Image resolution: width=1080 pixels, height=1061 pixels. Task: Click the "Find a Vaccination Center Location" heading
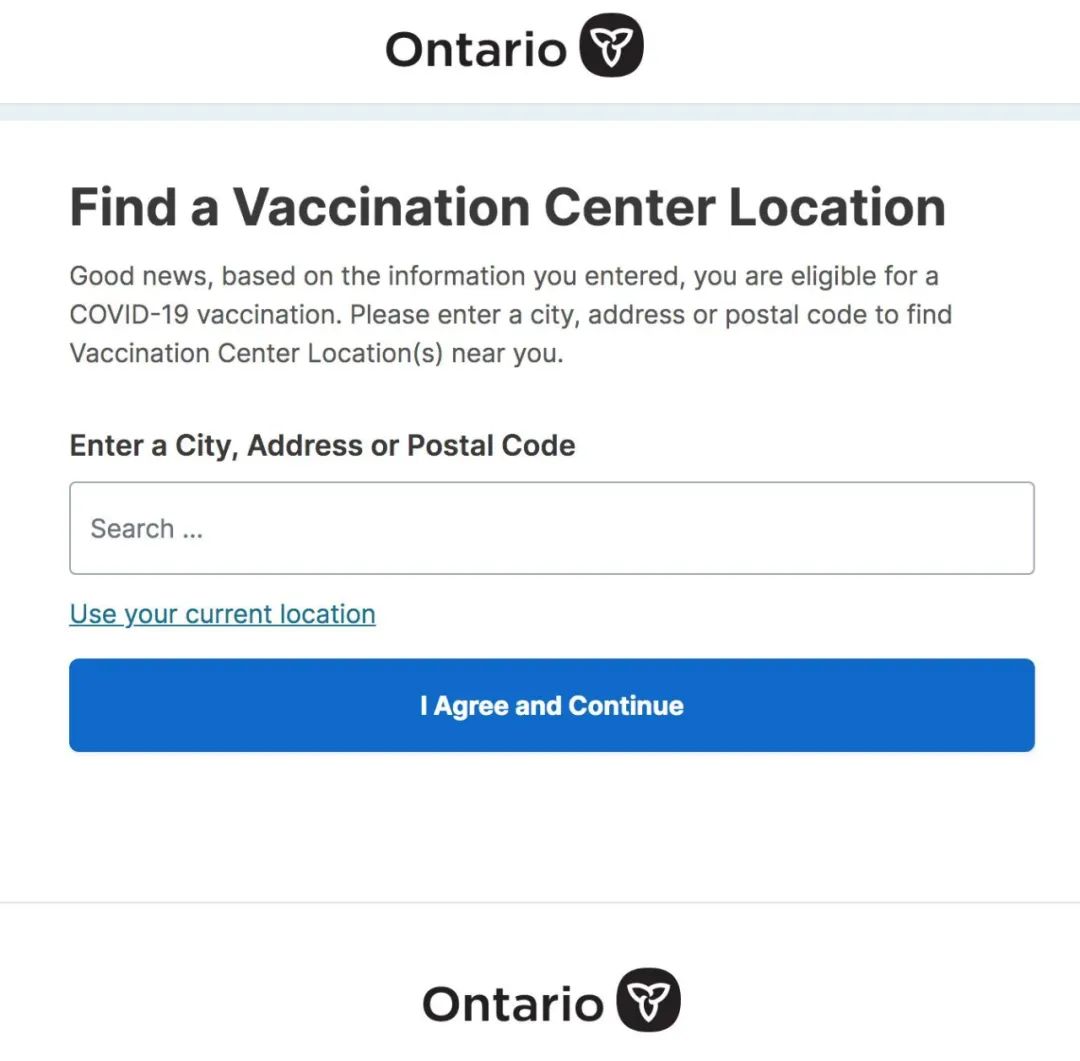tap(508, 207)
